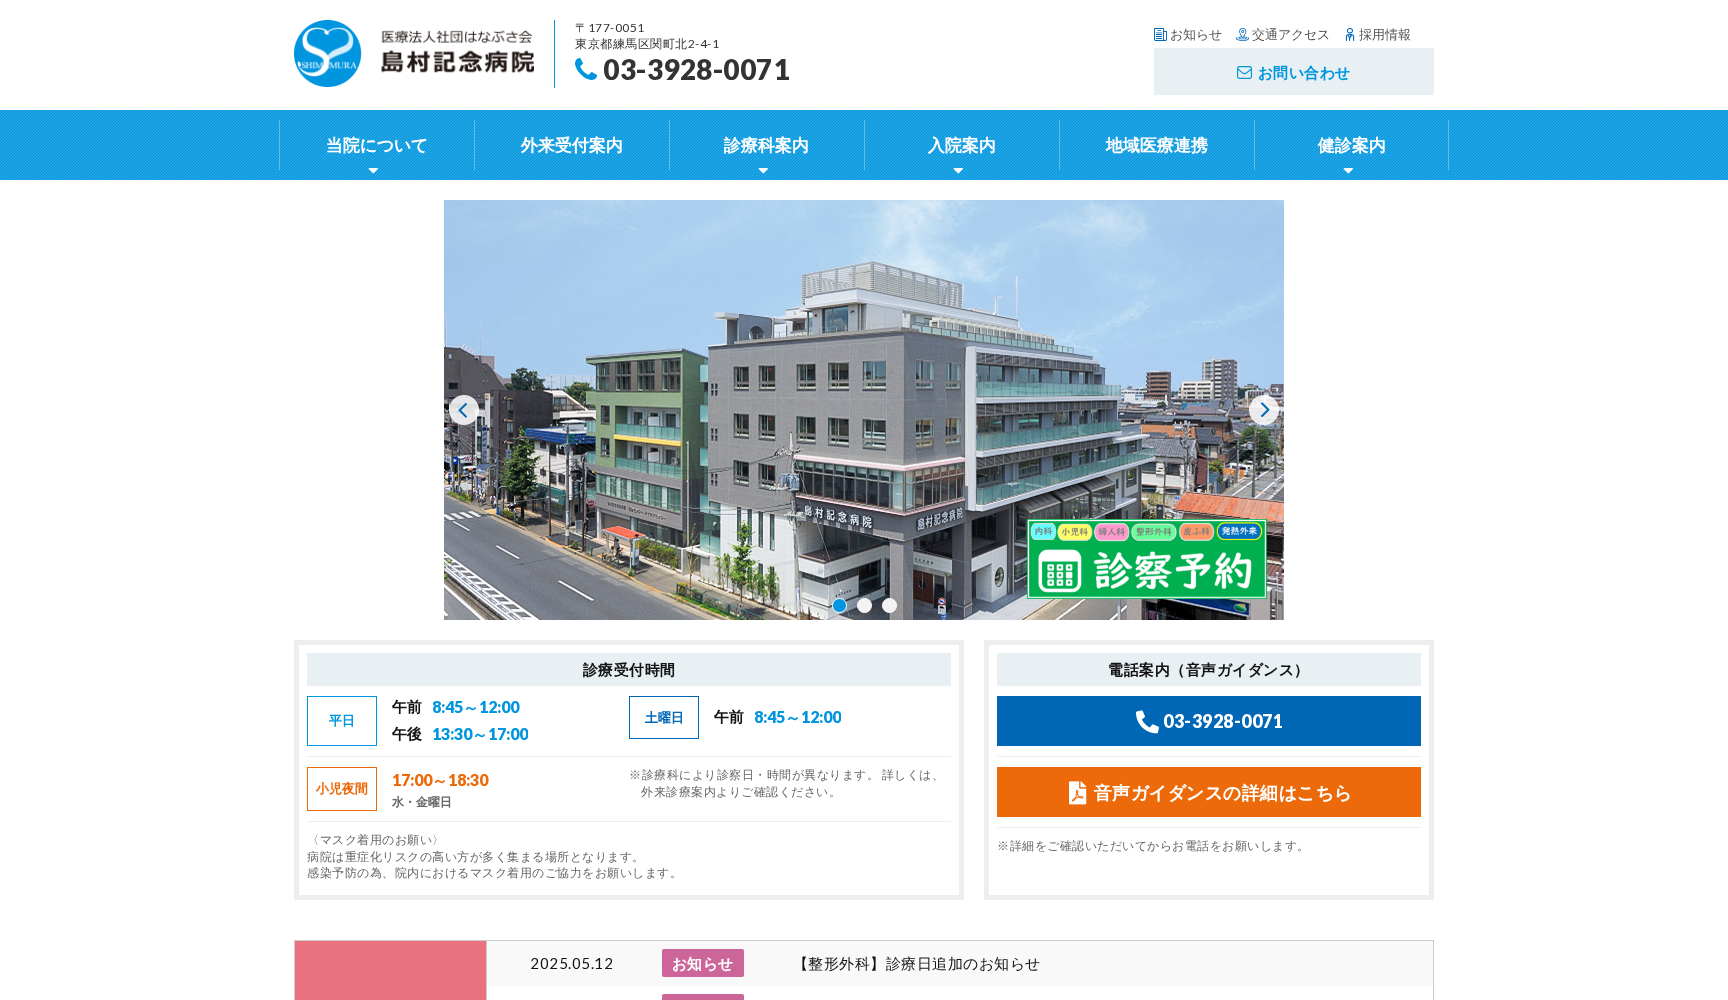Click the envelope icon on the お問い合わせ button
This screenshot has width=1728, height=1000.
coord(1243,72)
